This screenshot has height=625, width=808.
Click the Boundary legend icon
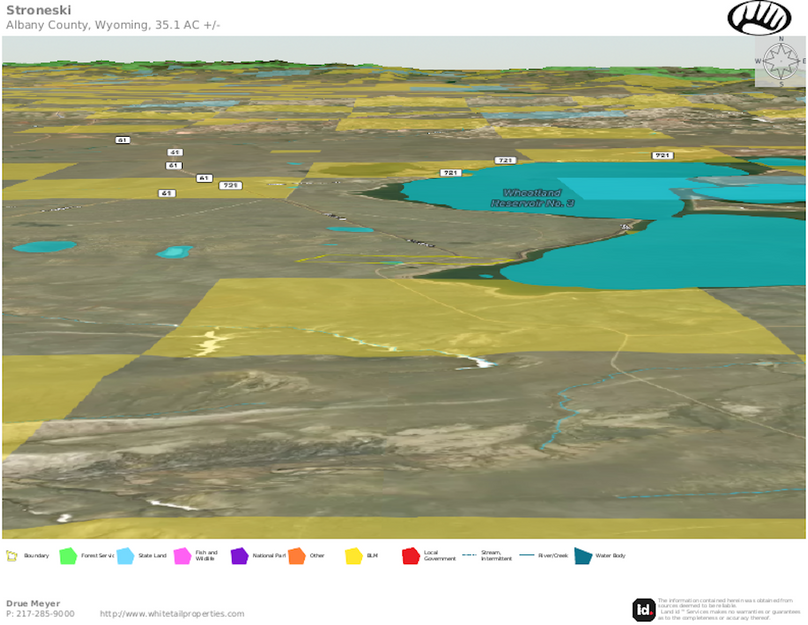click(12, 556)
